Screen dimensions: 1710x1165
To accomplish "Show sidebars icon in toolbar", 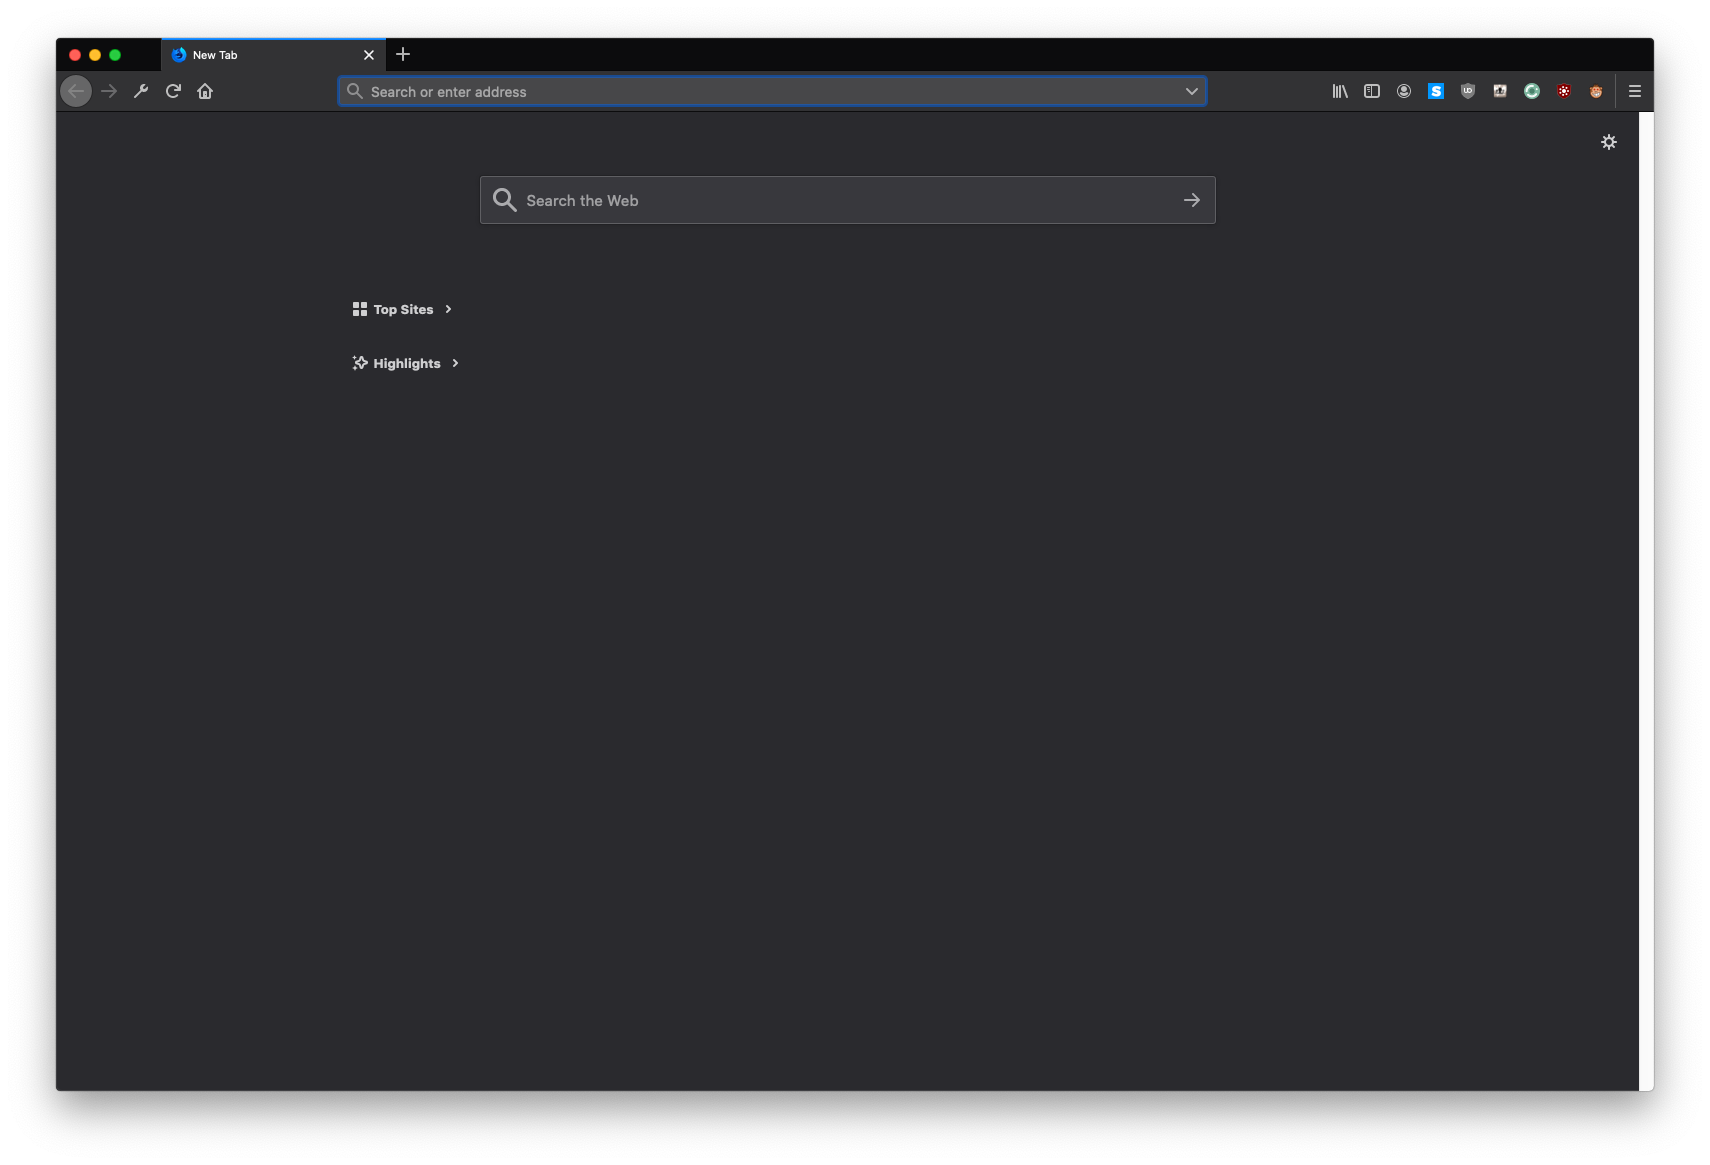I will pos(1372,91).
